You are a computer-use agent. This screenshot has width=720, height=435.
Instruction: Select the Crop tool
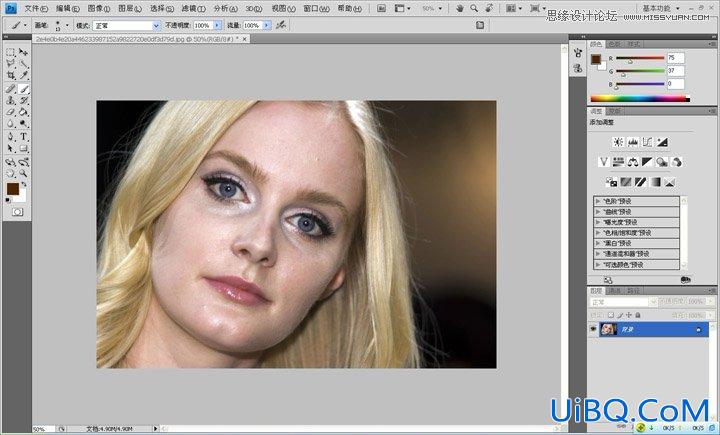(10, 75)
